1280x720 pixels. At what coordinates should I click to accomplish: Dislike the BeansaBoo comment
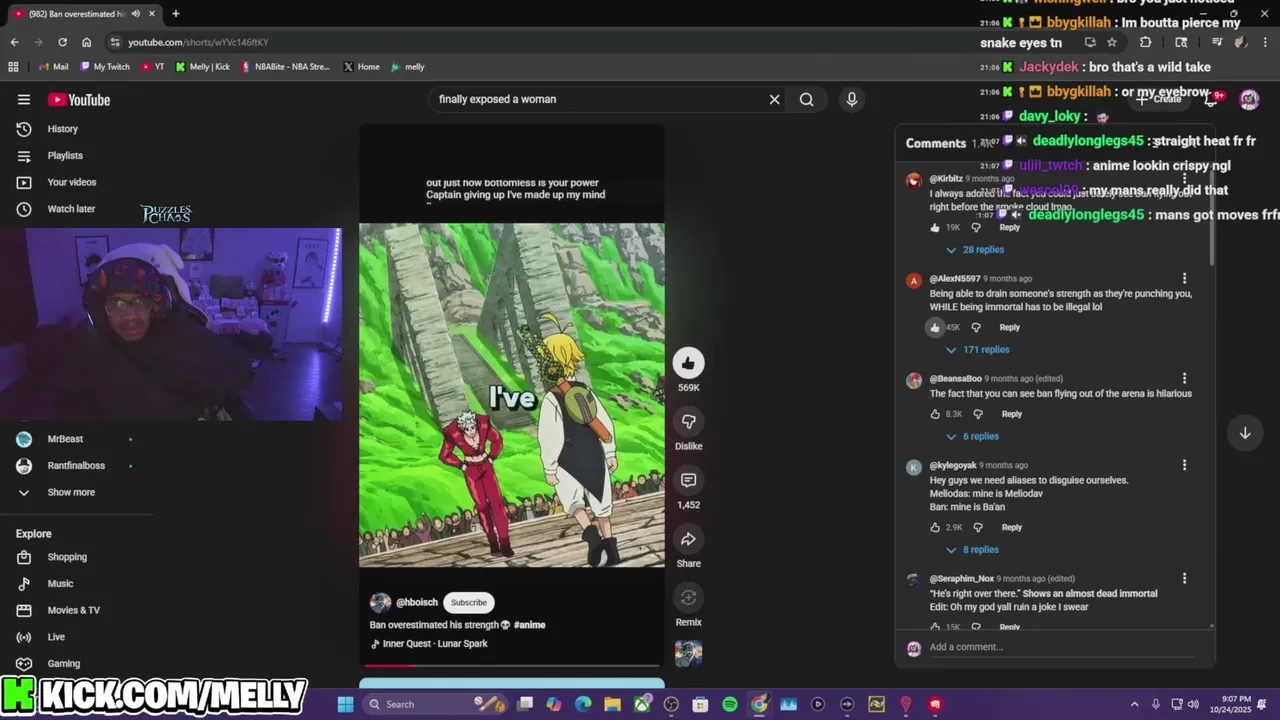(978, 414)
